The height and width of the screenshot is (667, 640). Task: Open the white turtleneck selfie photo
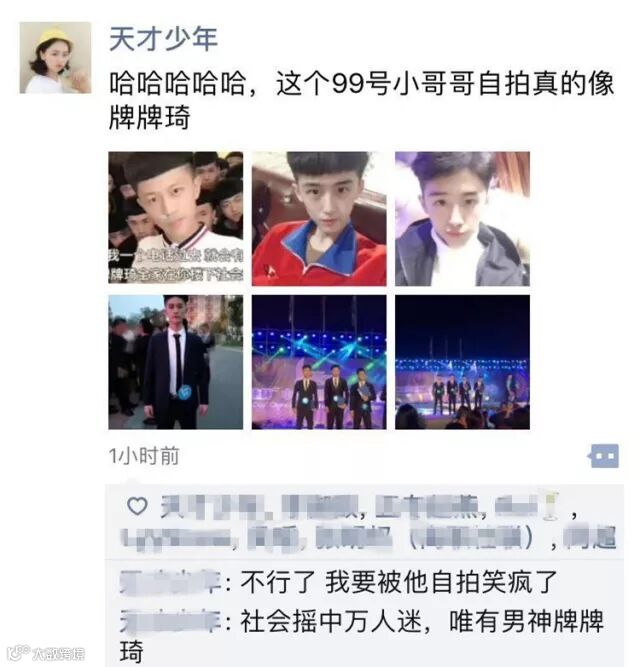462,219
